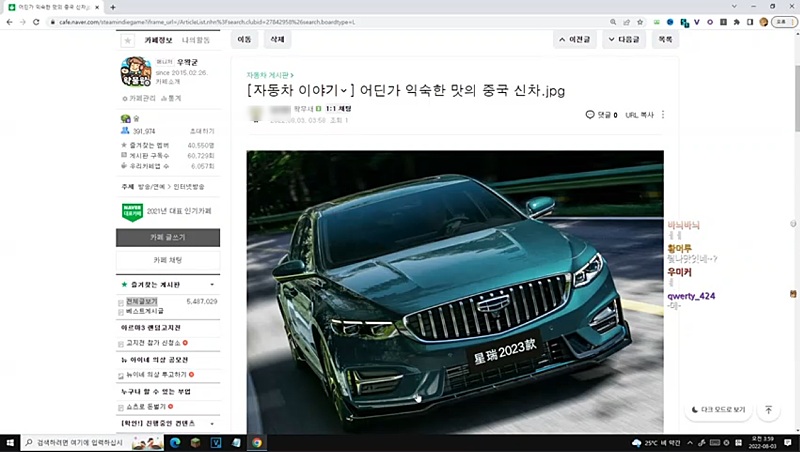Click the 초대하기 invite link
This screenshot has width=800, height=452.
click(x=202, y=131)
